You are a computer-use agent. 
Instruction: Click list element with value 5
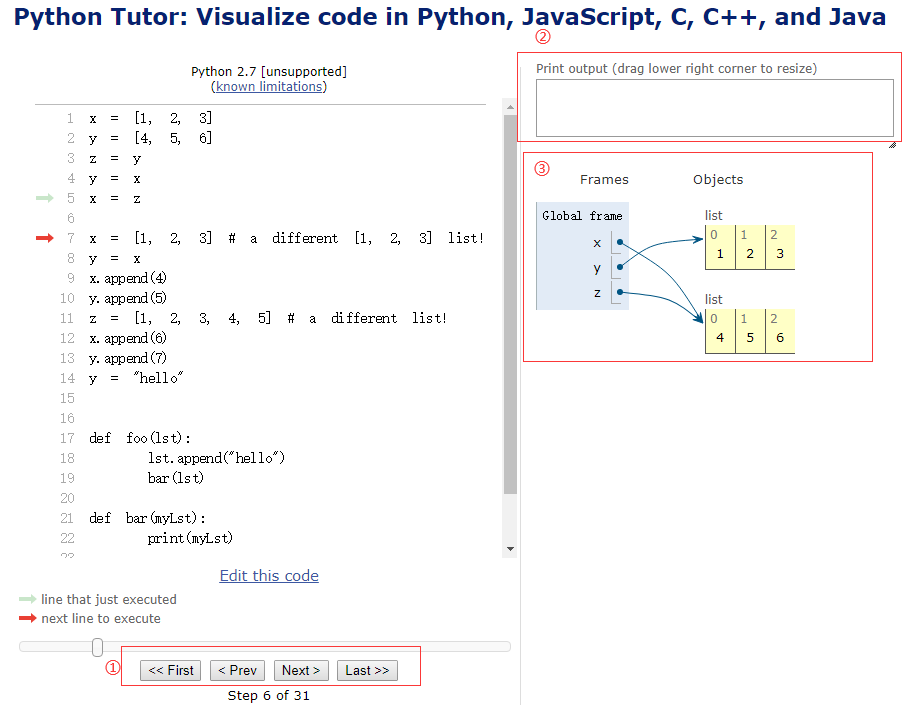click(x=750, y=331)
